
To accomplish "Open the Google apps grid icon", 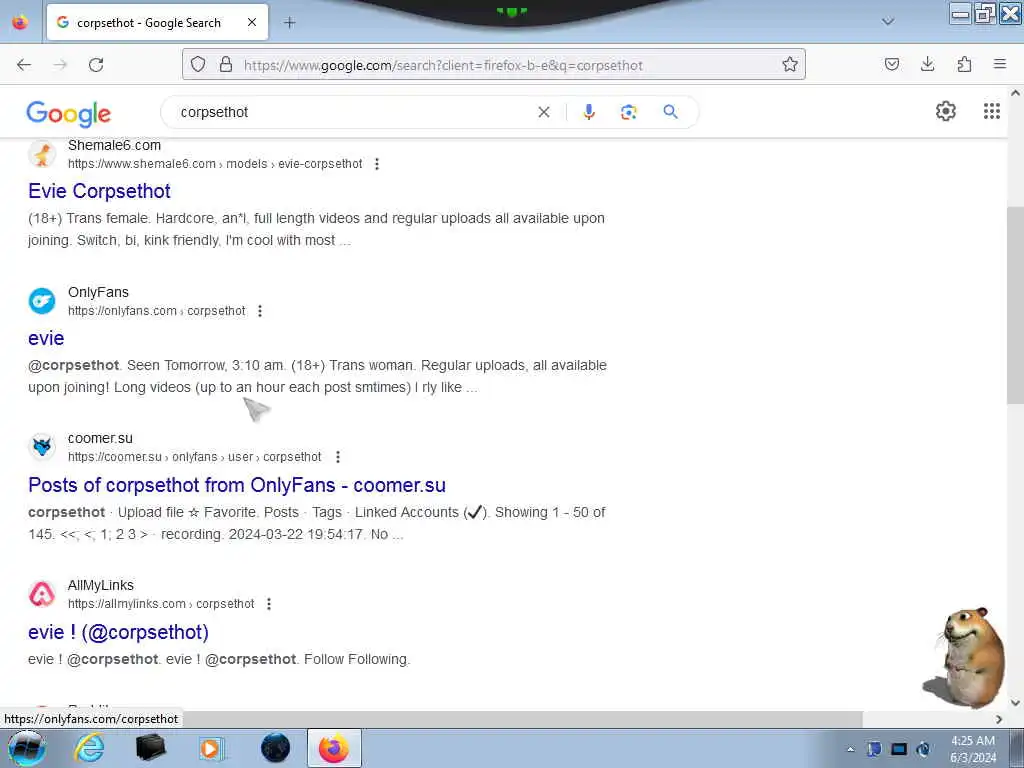I will tap(991, 112).
